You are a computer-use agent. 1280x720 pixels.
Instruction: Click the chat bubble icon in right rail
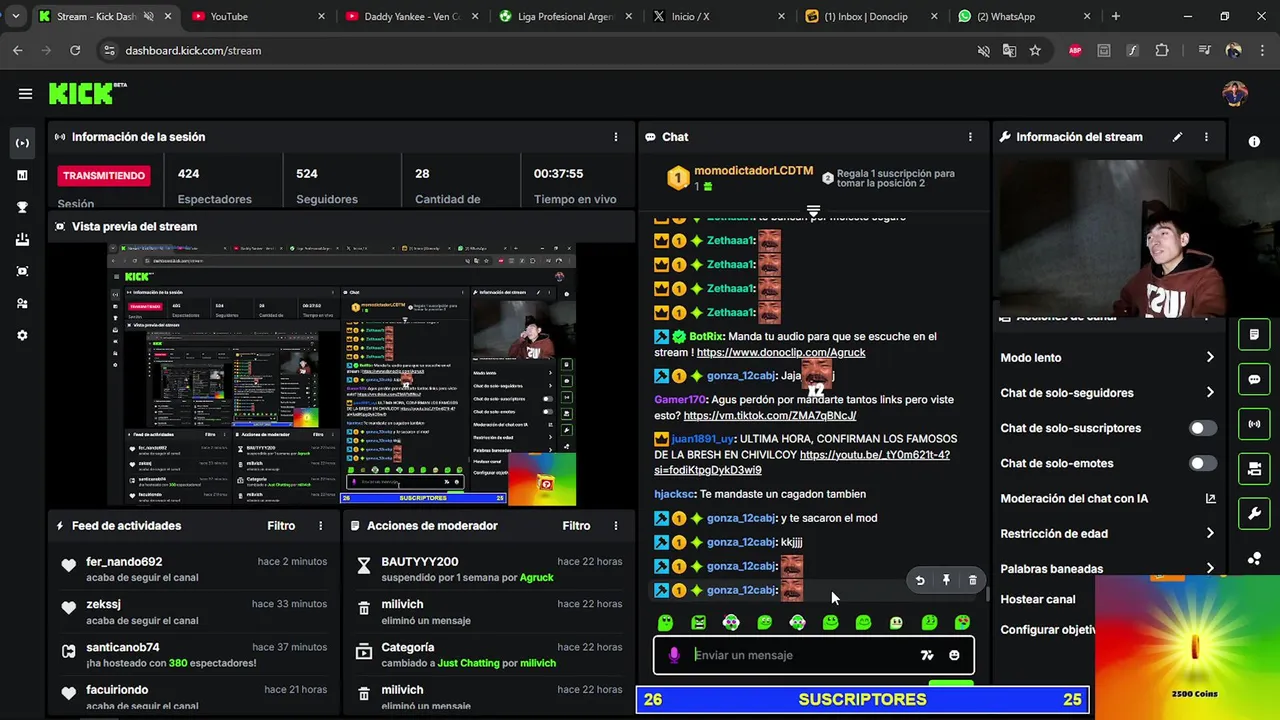[1254, 380]
